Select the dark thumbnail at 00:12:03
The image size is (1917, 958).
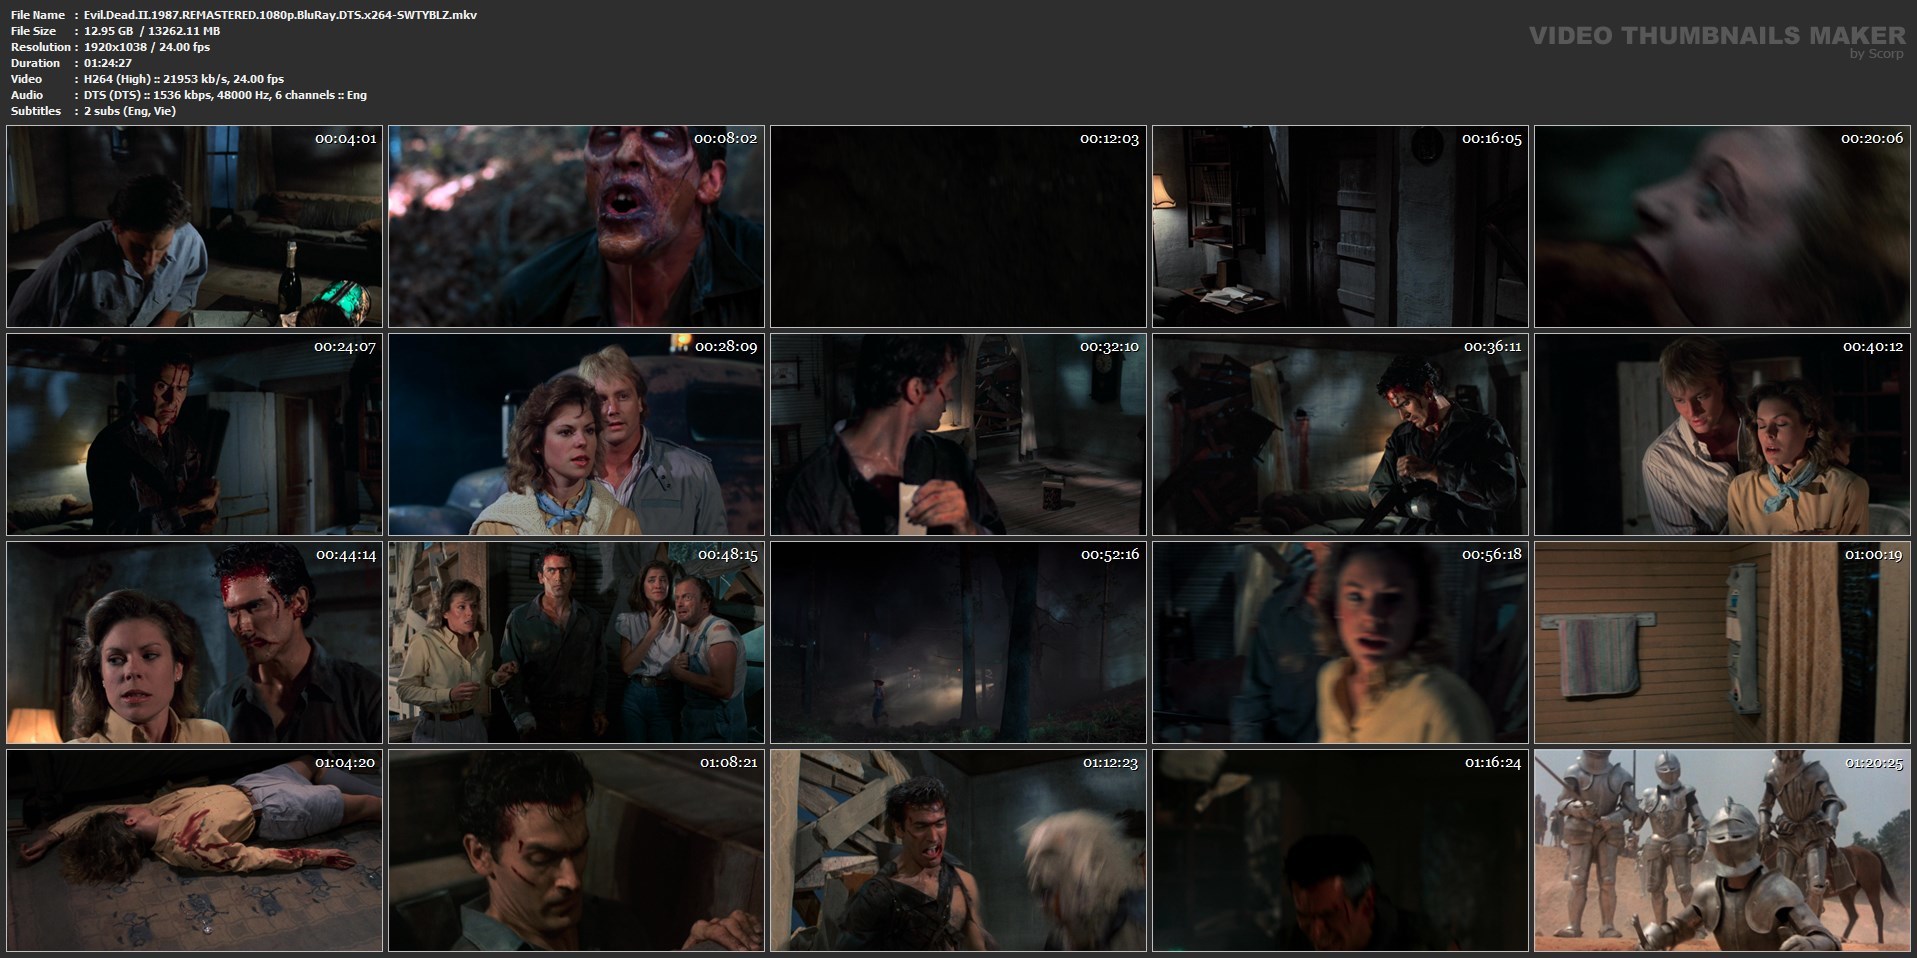click(958, 226)
